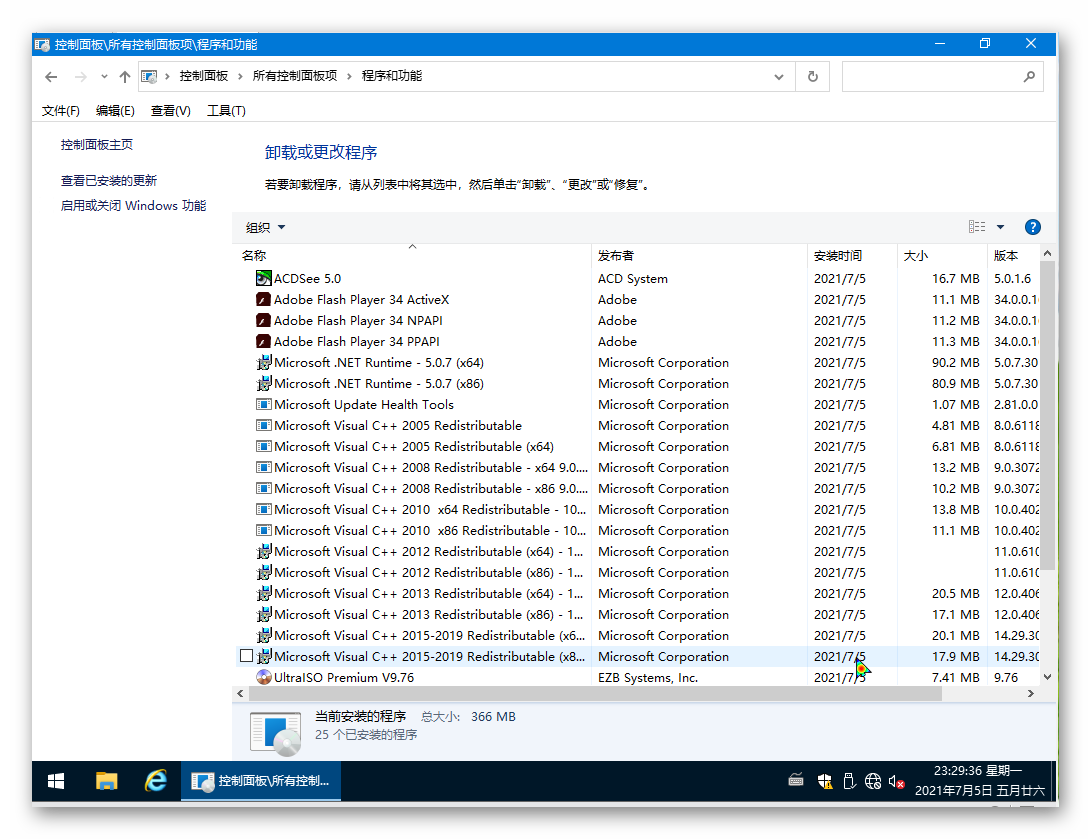The image size is (1091, 839).
Task: Click the vertical scrollbar down arrow
Action: (1047, 677)
